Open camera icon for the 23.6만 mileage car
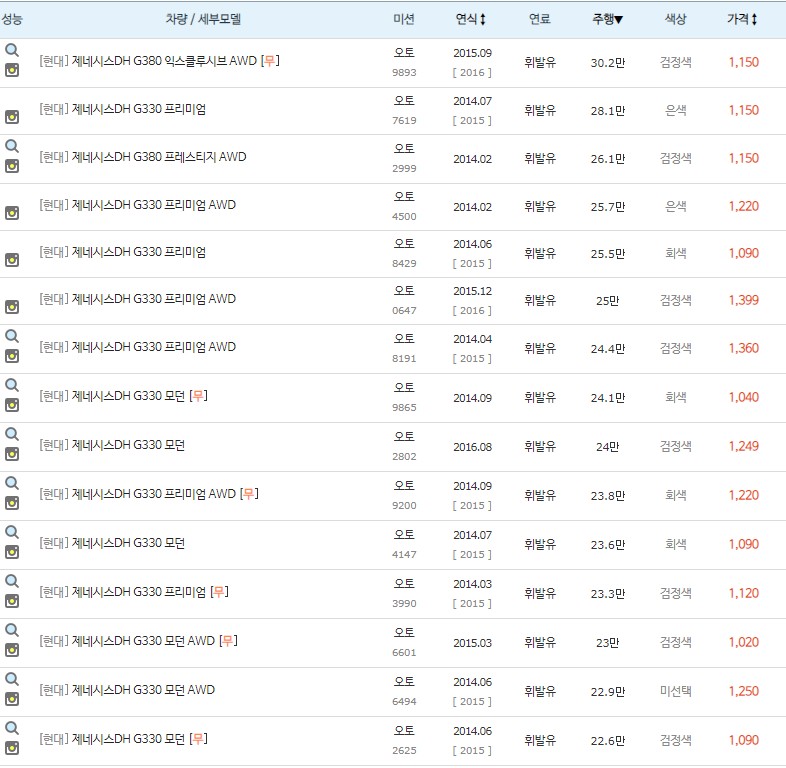Image resolution: width=786 pixels, height=768 pixels. [x=12, y=552]
